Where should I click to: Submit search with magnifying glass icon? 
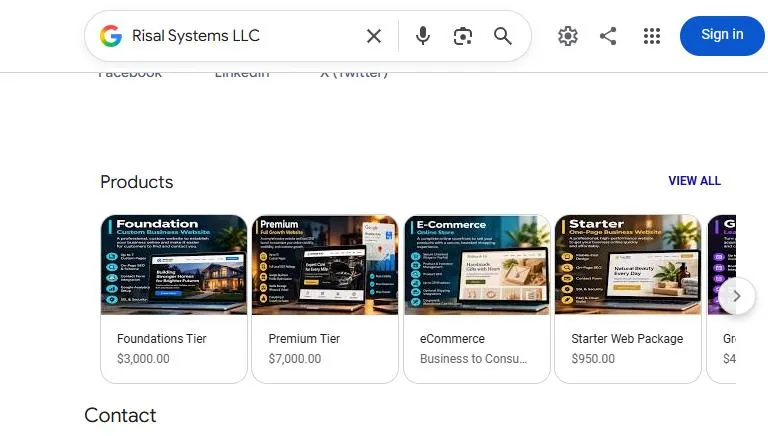503,36
